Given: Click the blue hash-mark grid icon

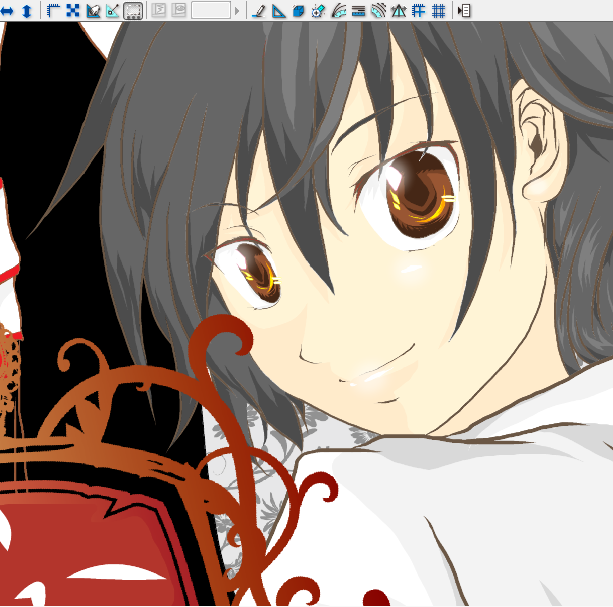Looking at the screenshot, I should [x=419, y=11].
